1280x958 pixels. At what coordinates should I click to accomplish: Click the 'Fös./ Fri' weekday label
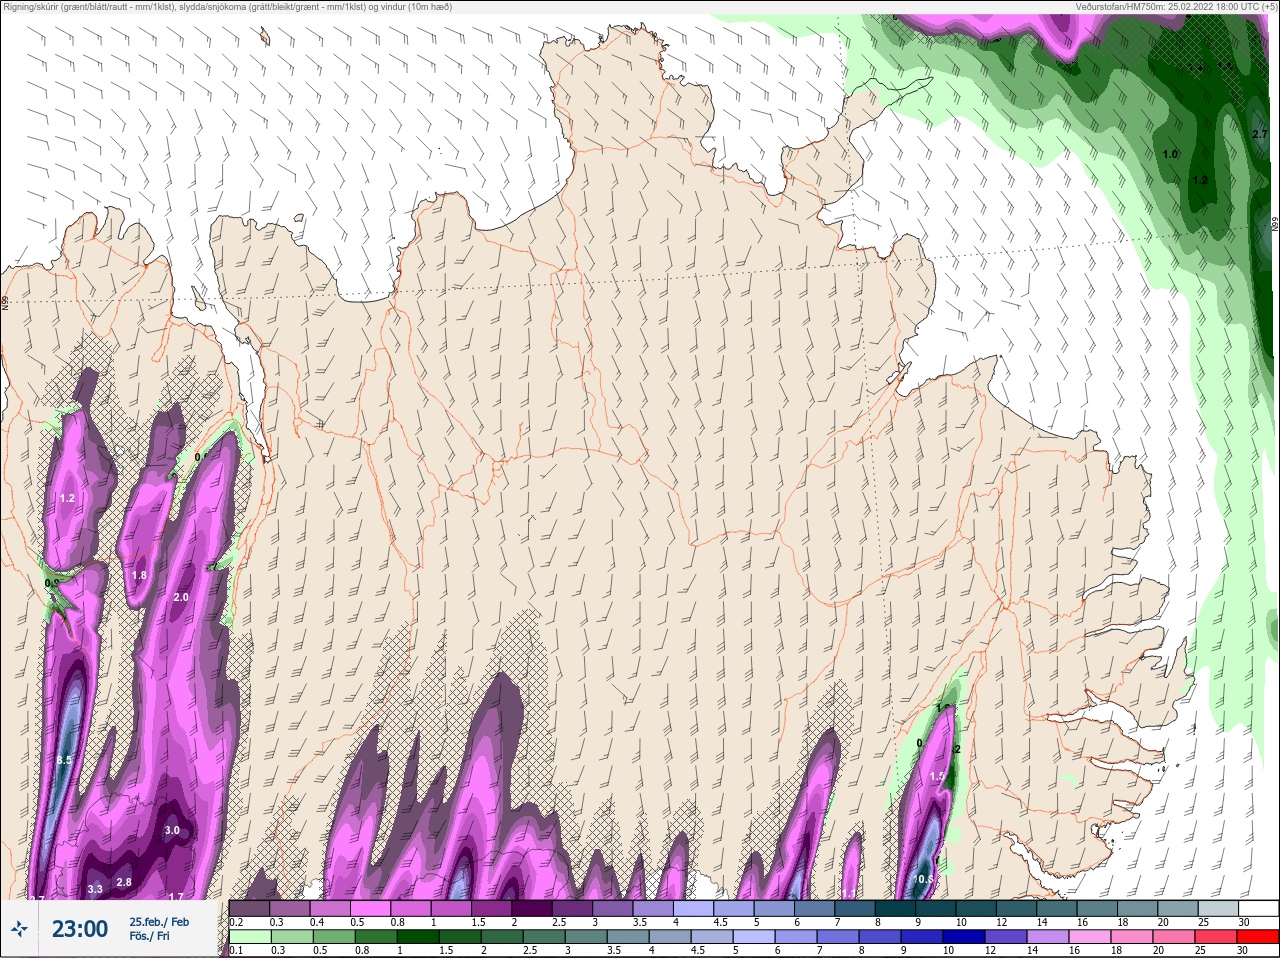150,937
